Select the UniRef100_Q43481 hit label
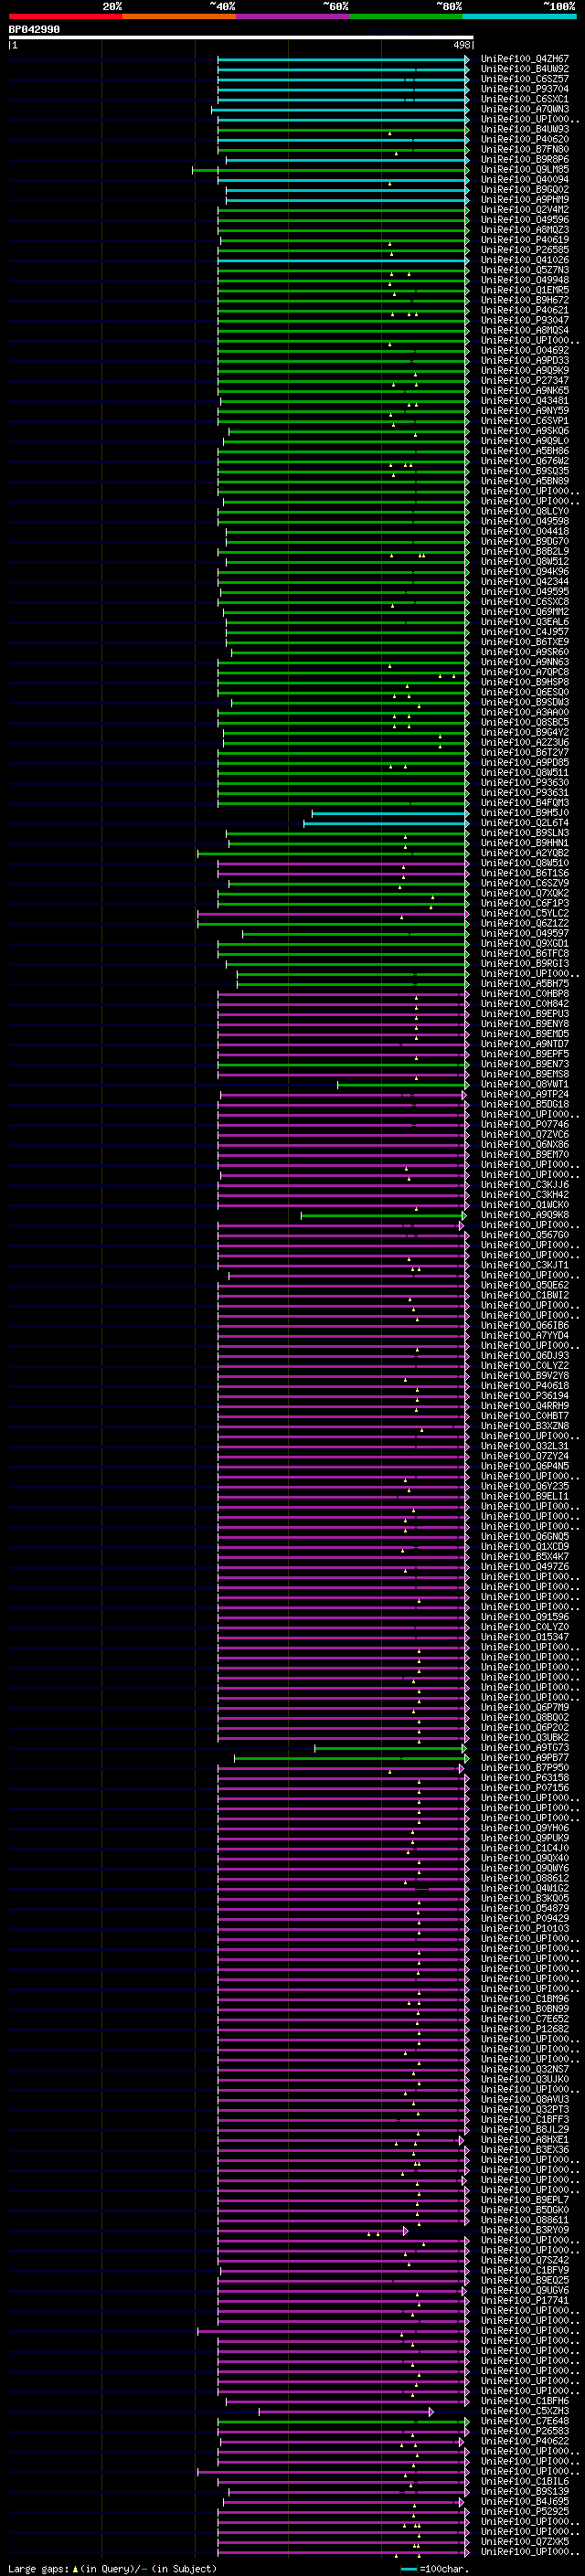This screenshot has height=2576, width=585. coord(525,400)
